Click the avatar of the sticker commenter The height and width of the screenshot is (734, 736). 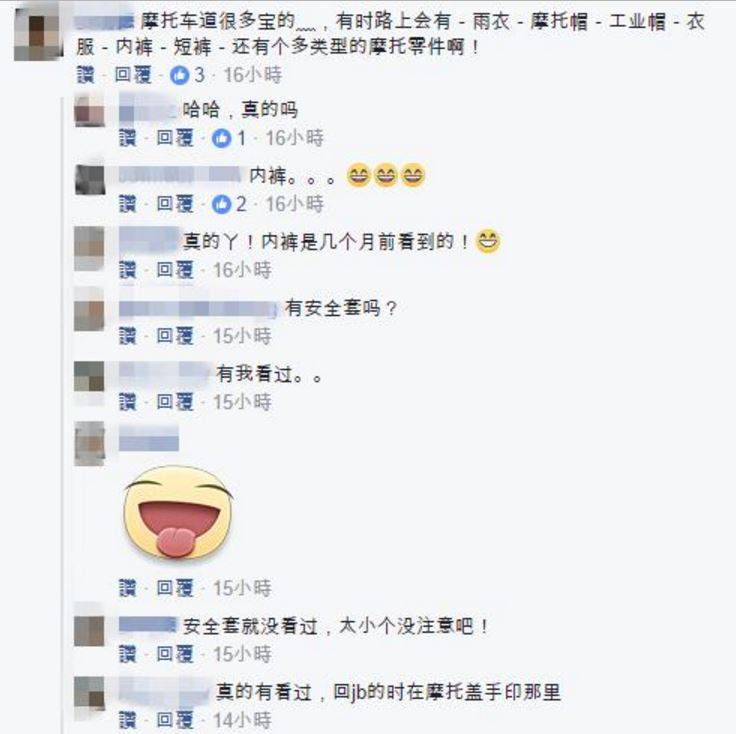90,443
